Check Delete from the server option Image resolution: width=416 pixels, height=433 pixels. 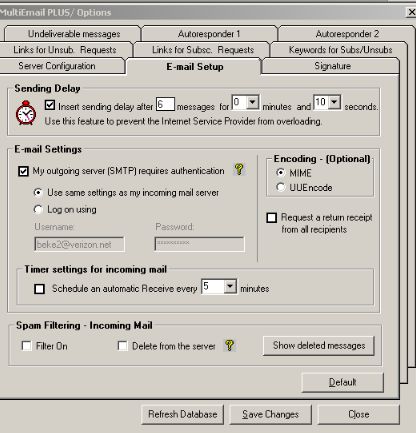click(x=122, y=346)
